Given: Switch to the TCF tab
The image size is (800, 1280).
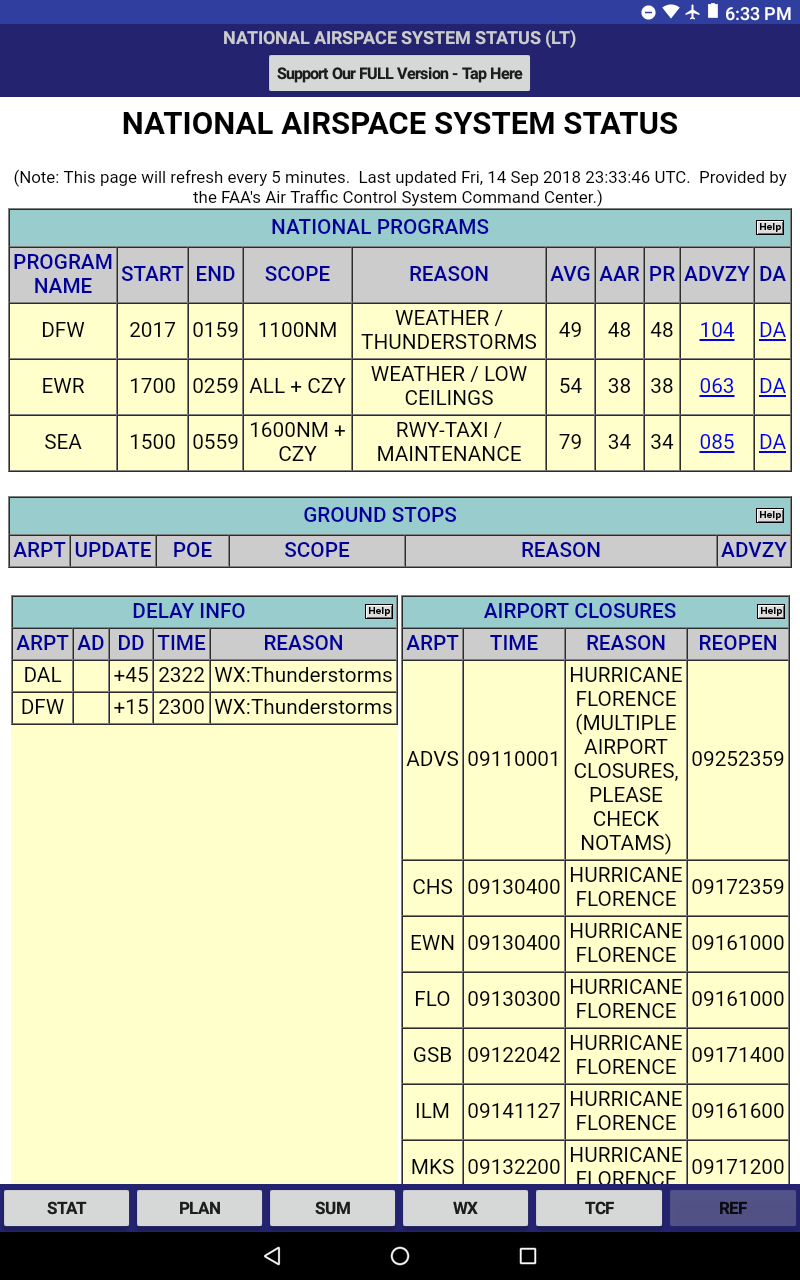Looking at the screenshot, I should pos(599,1208).
